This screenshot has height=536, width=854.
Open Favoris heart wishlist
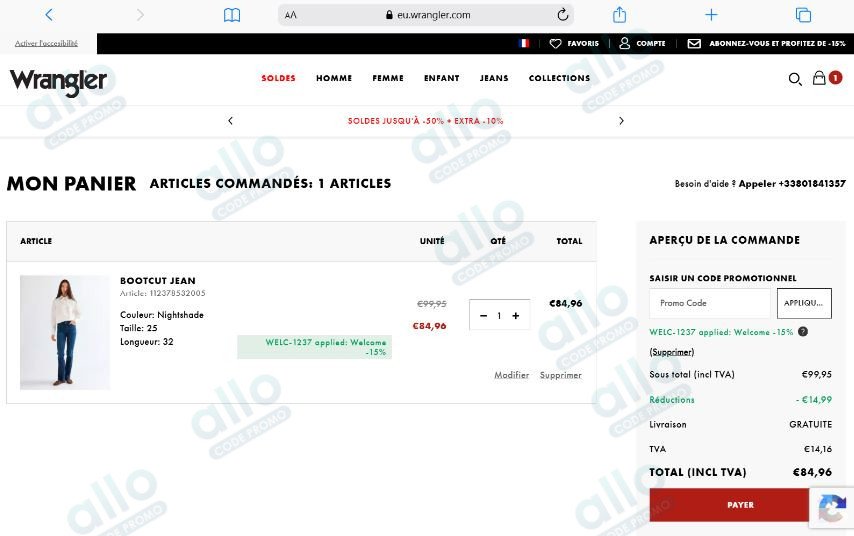point(574,43)
